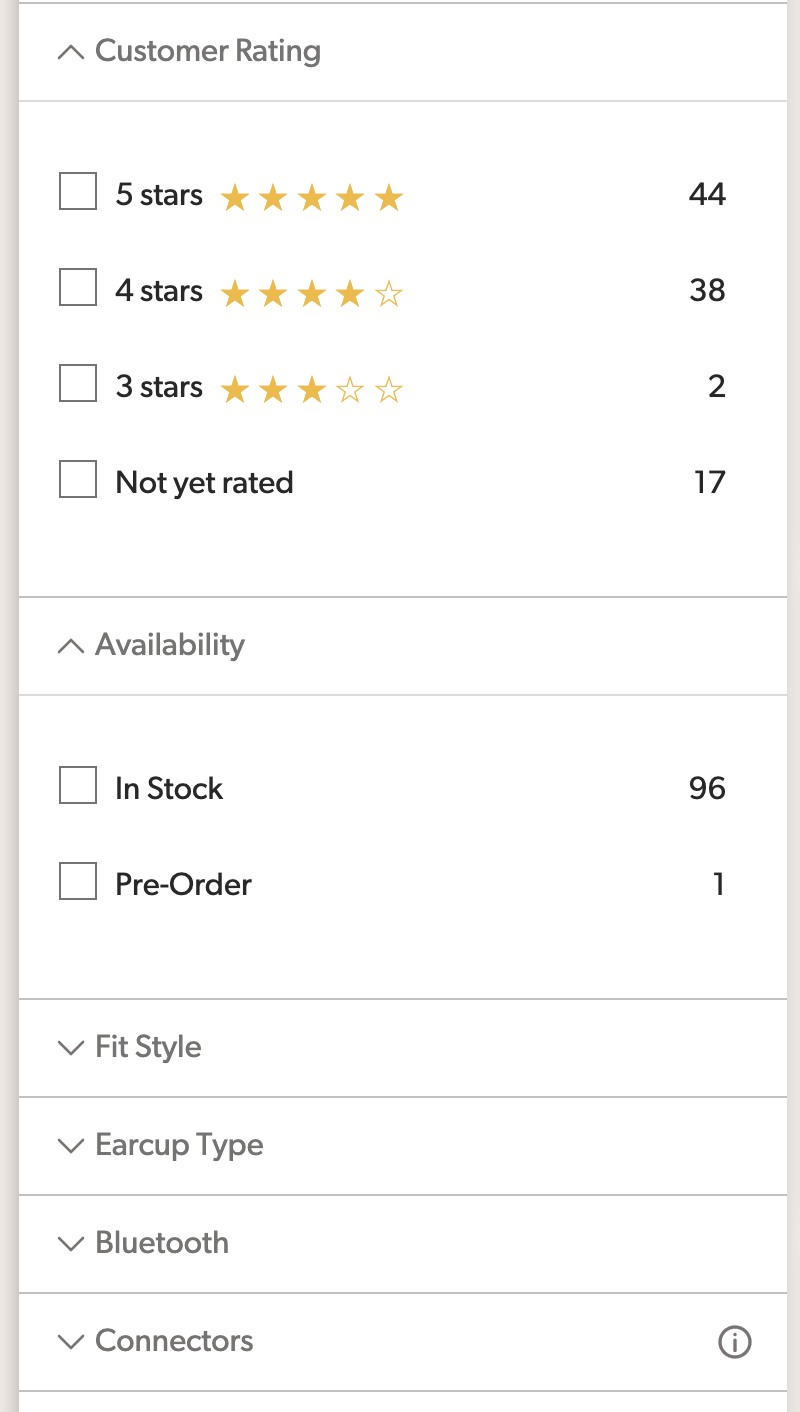Click the Customer Rating collapse chevron icon
The image size is (800, 1412).
pyautogui.click(x=71, y=52)
